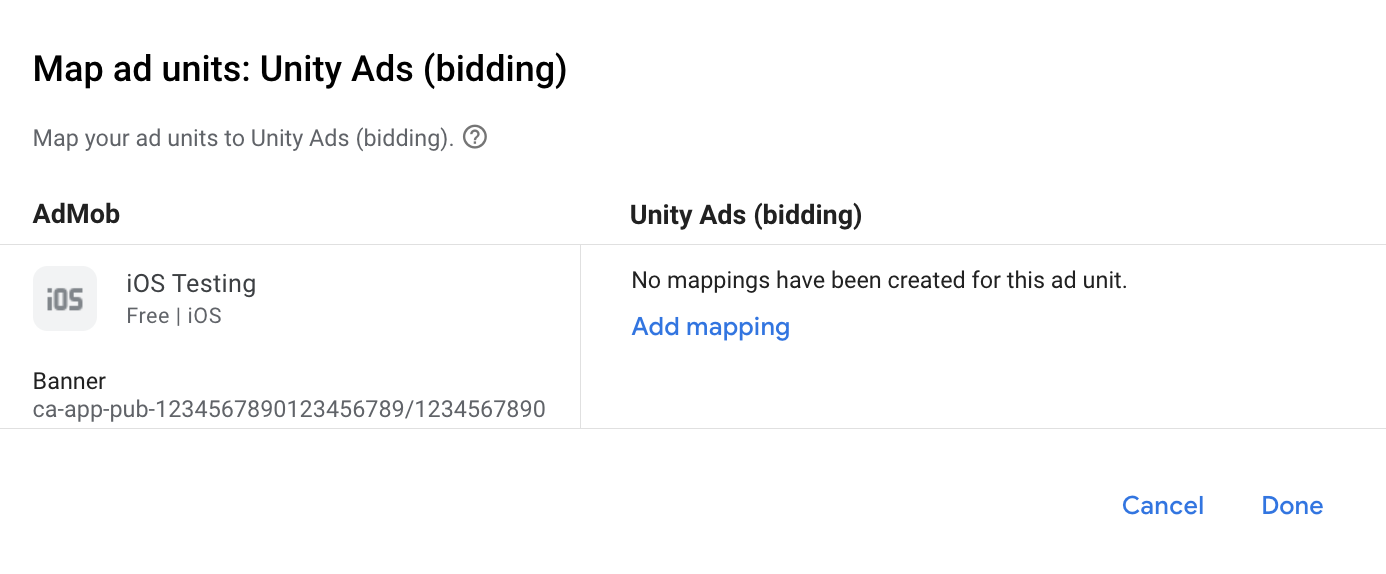This screenshot has width=1386, height=574.
Task: Click the dialog title 'Map ad units'
Action: [300, 70]
